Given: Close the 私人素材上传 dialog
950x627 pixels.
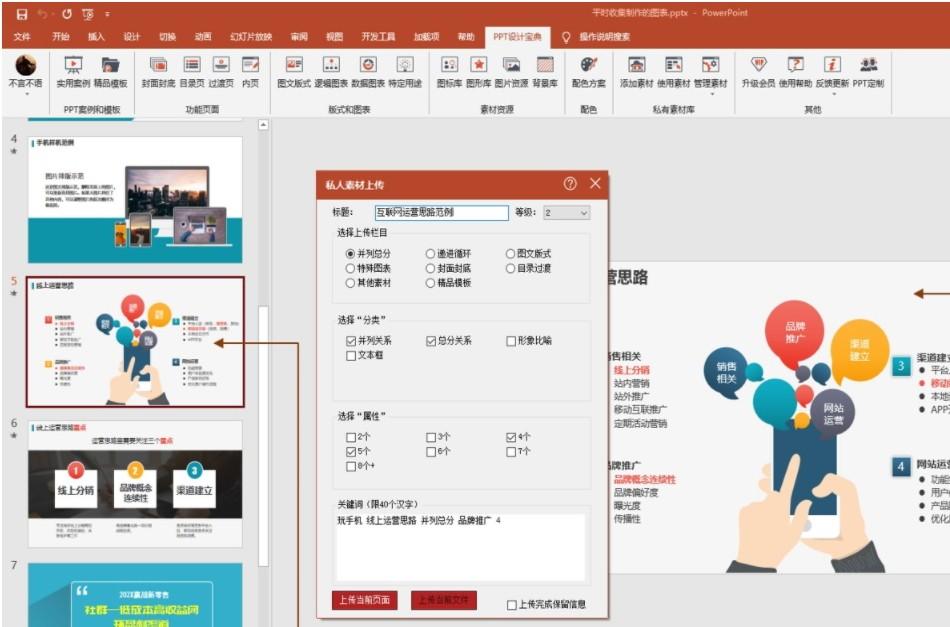Looking at the screenshot, I should [x=596, y=183].
